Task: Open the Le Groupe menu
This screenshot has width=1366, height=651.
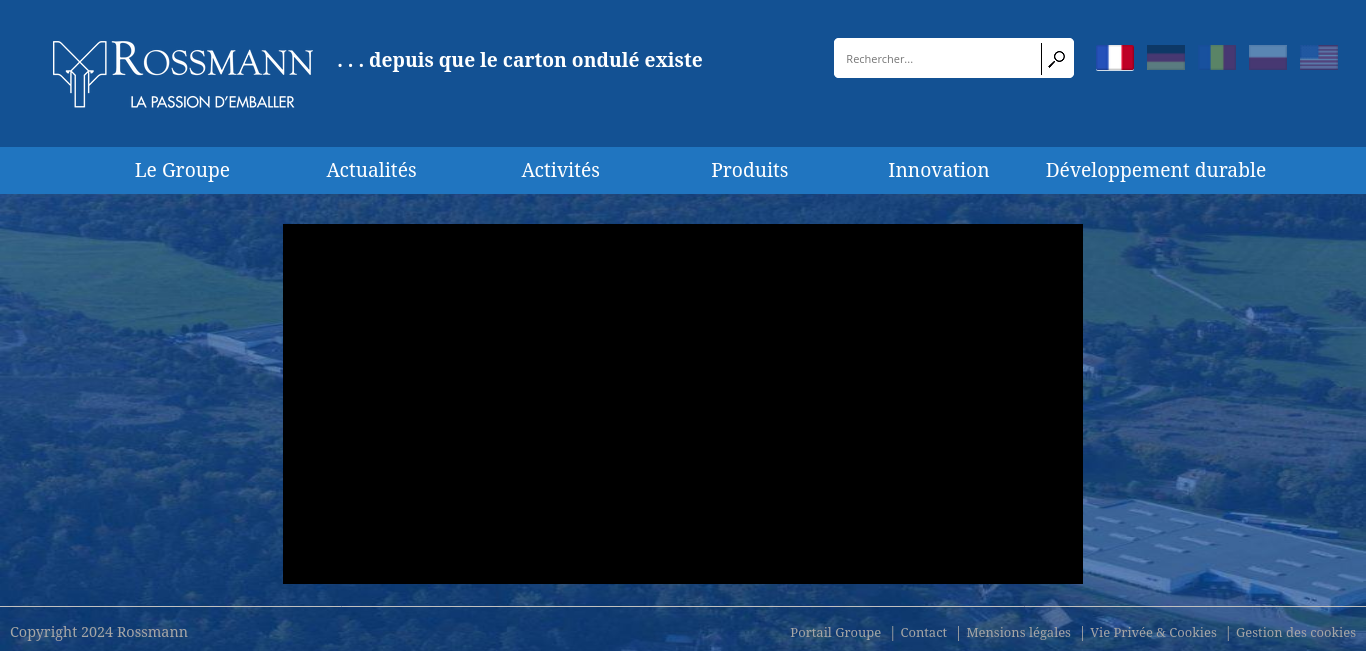Action: pos(182,170)
